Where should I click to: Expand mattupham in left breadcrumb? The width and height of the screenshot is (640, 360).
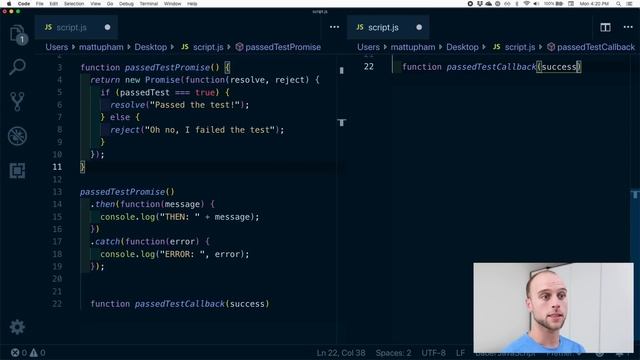(x=101, y=47)
